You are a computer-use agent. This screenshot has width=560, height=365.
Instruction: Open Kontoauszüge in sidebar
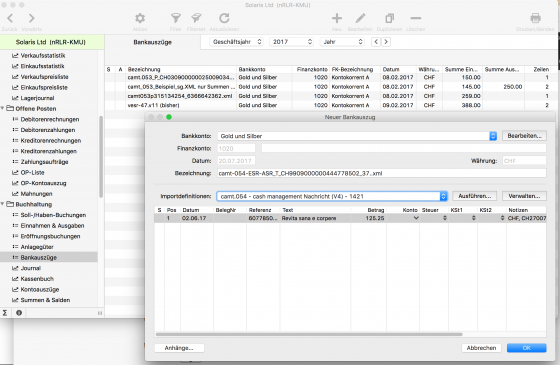point(40,289)
